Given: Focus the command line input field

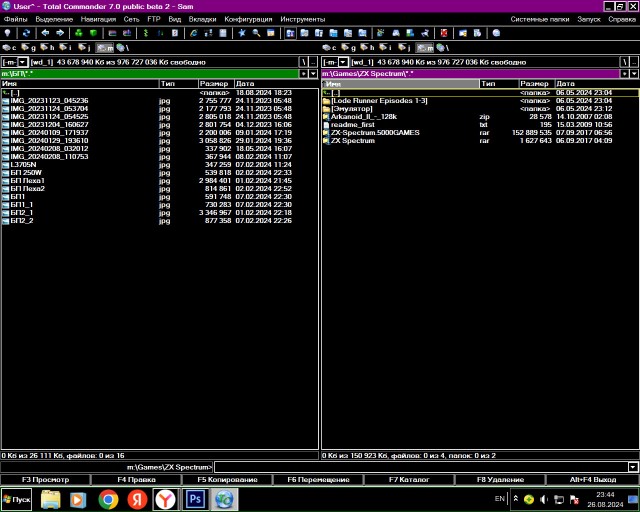Looking at the screenshot, I should (x=421, y=467).
